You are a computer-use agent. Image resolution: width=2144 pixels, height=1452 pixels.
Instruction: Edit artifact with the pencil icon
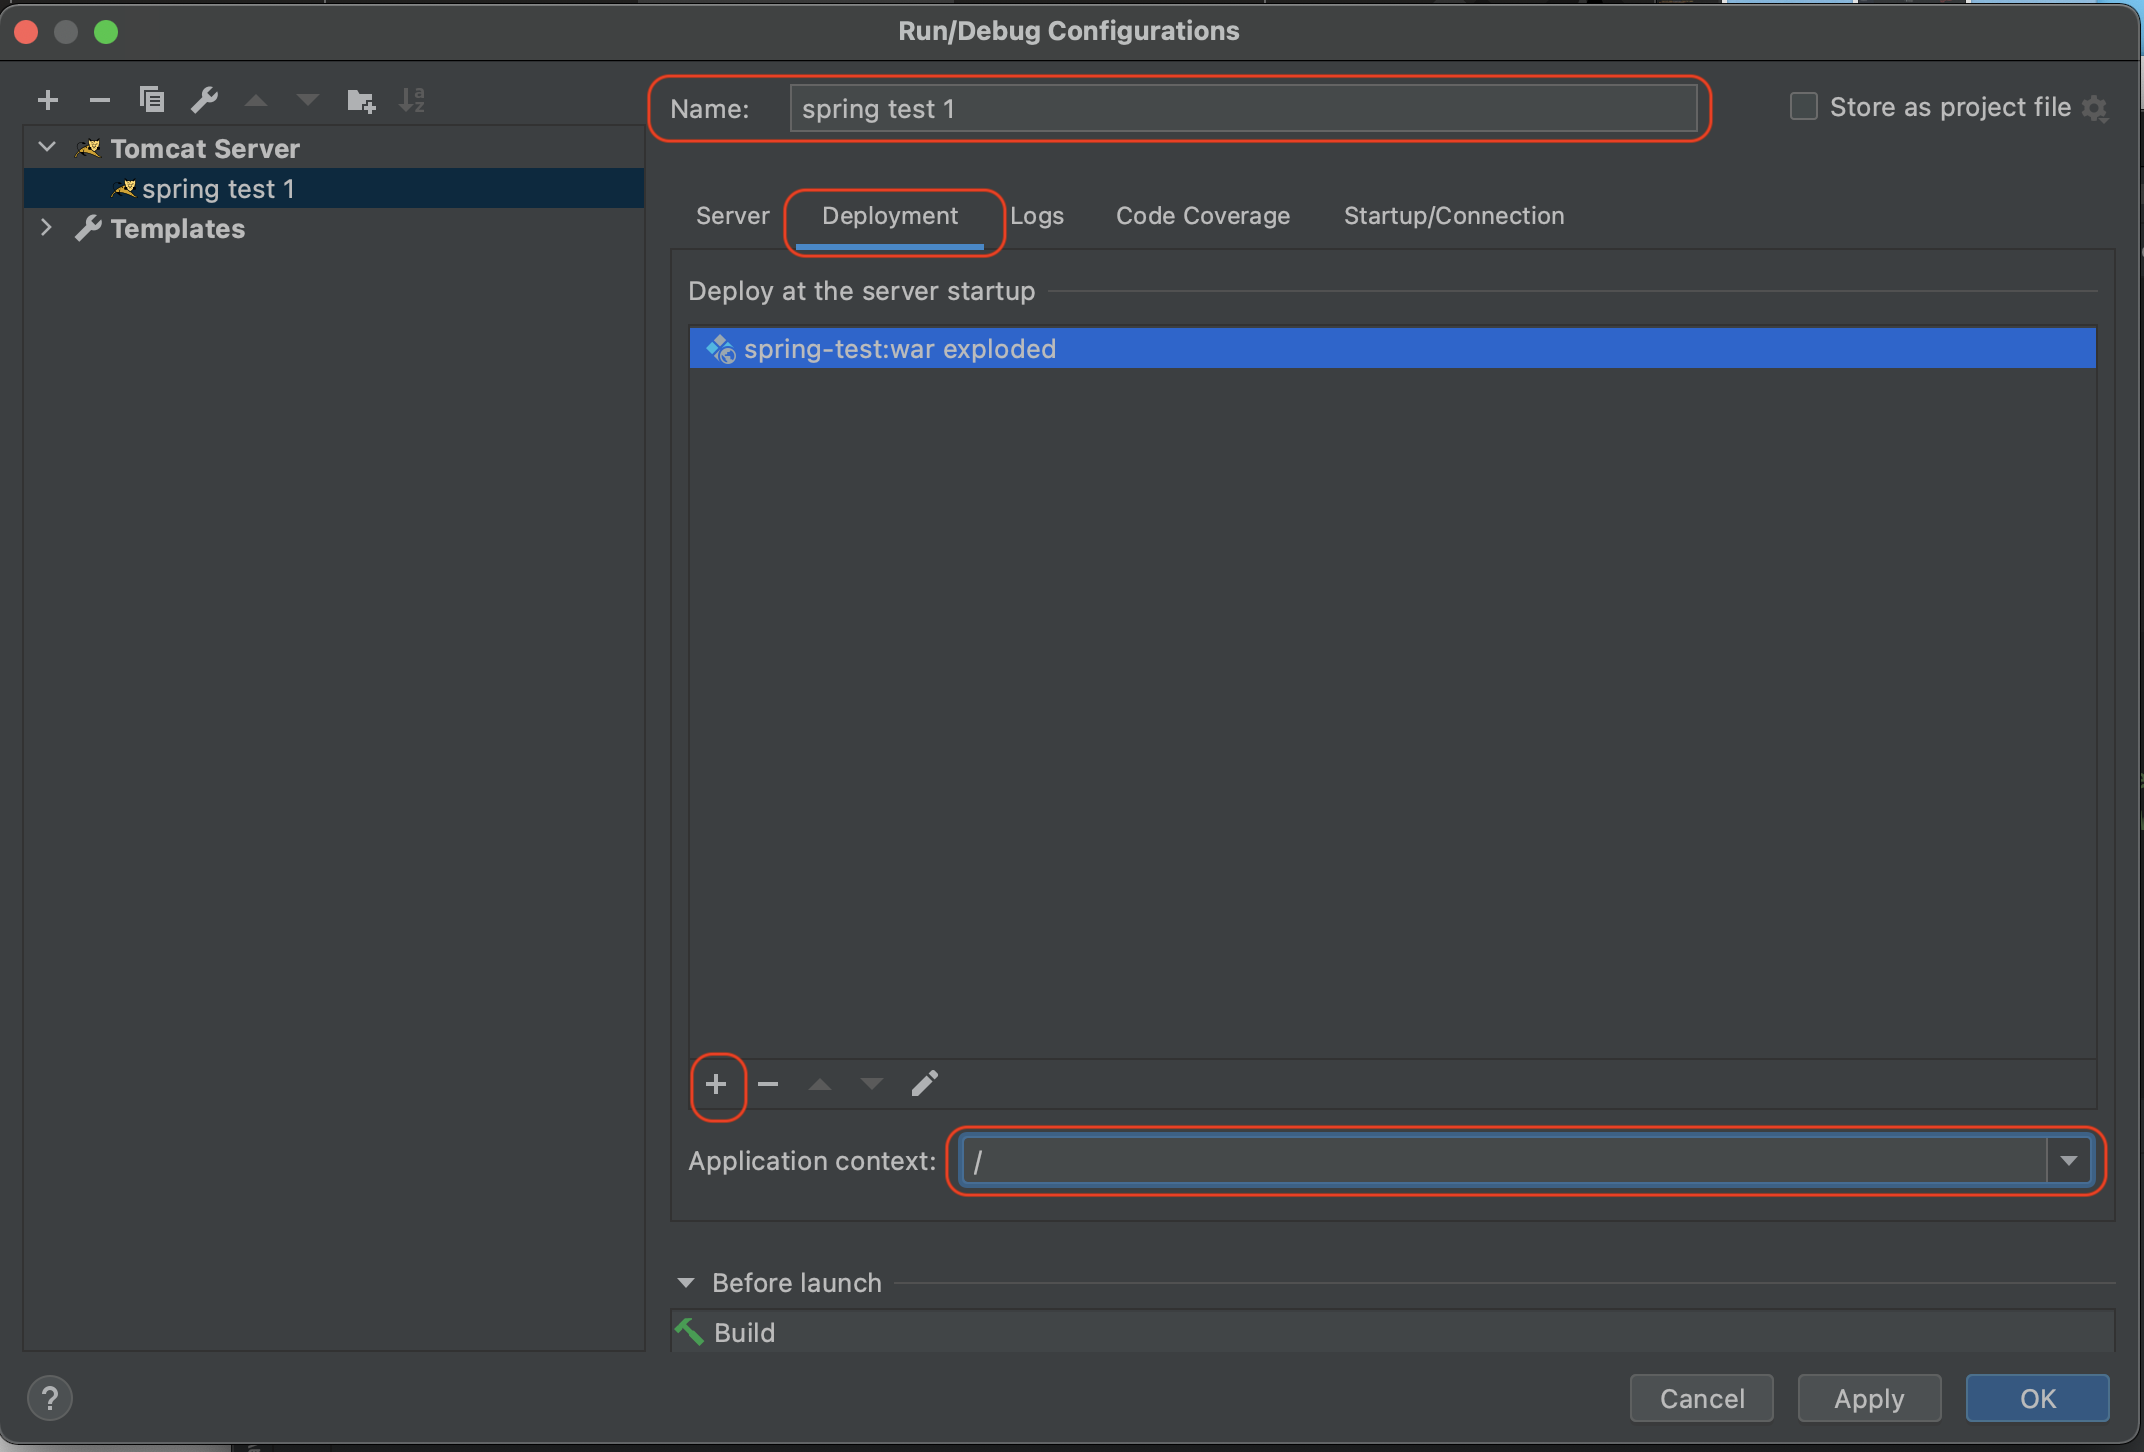924,1084
